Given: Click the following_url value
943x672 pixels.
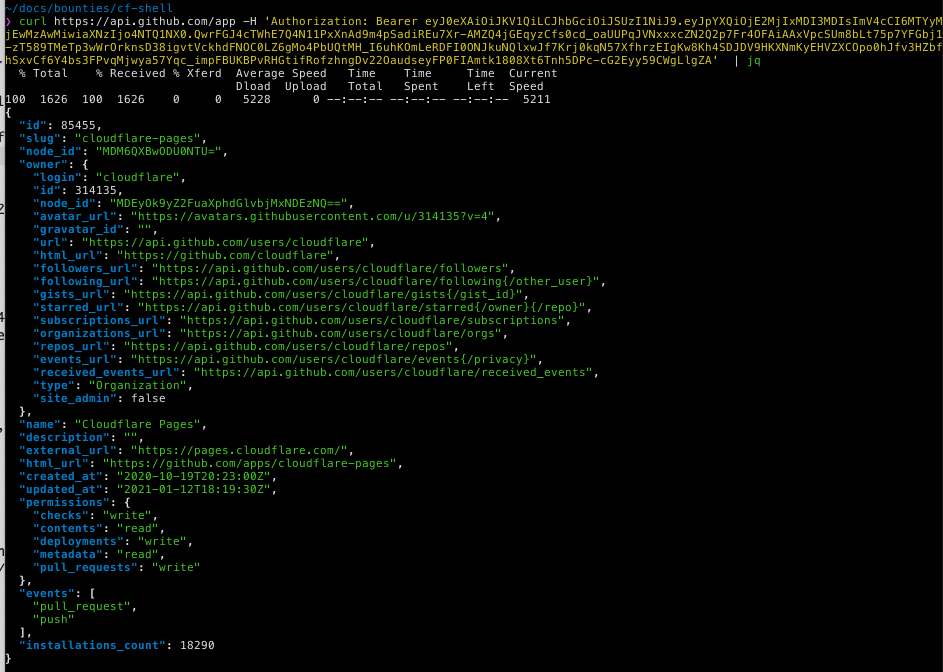Looking at the screenshot, I should click(x=376, y=282).
